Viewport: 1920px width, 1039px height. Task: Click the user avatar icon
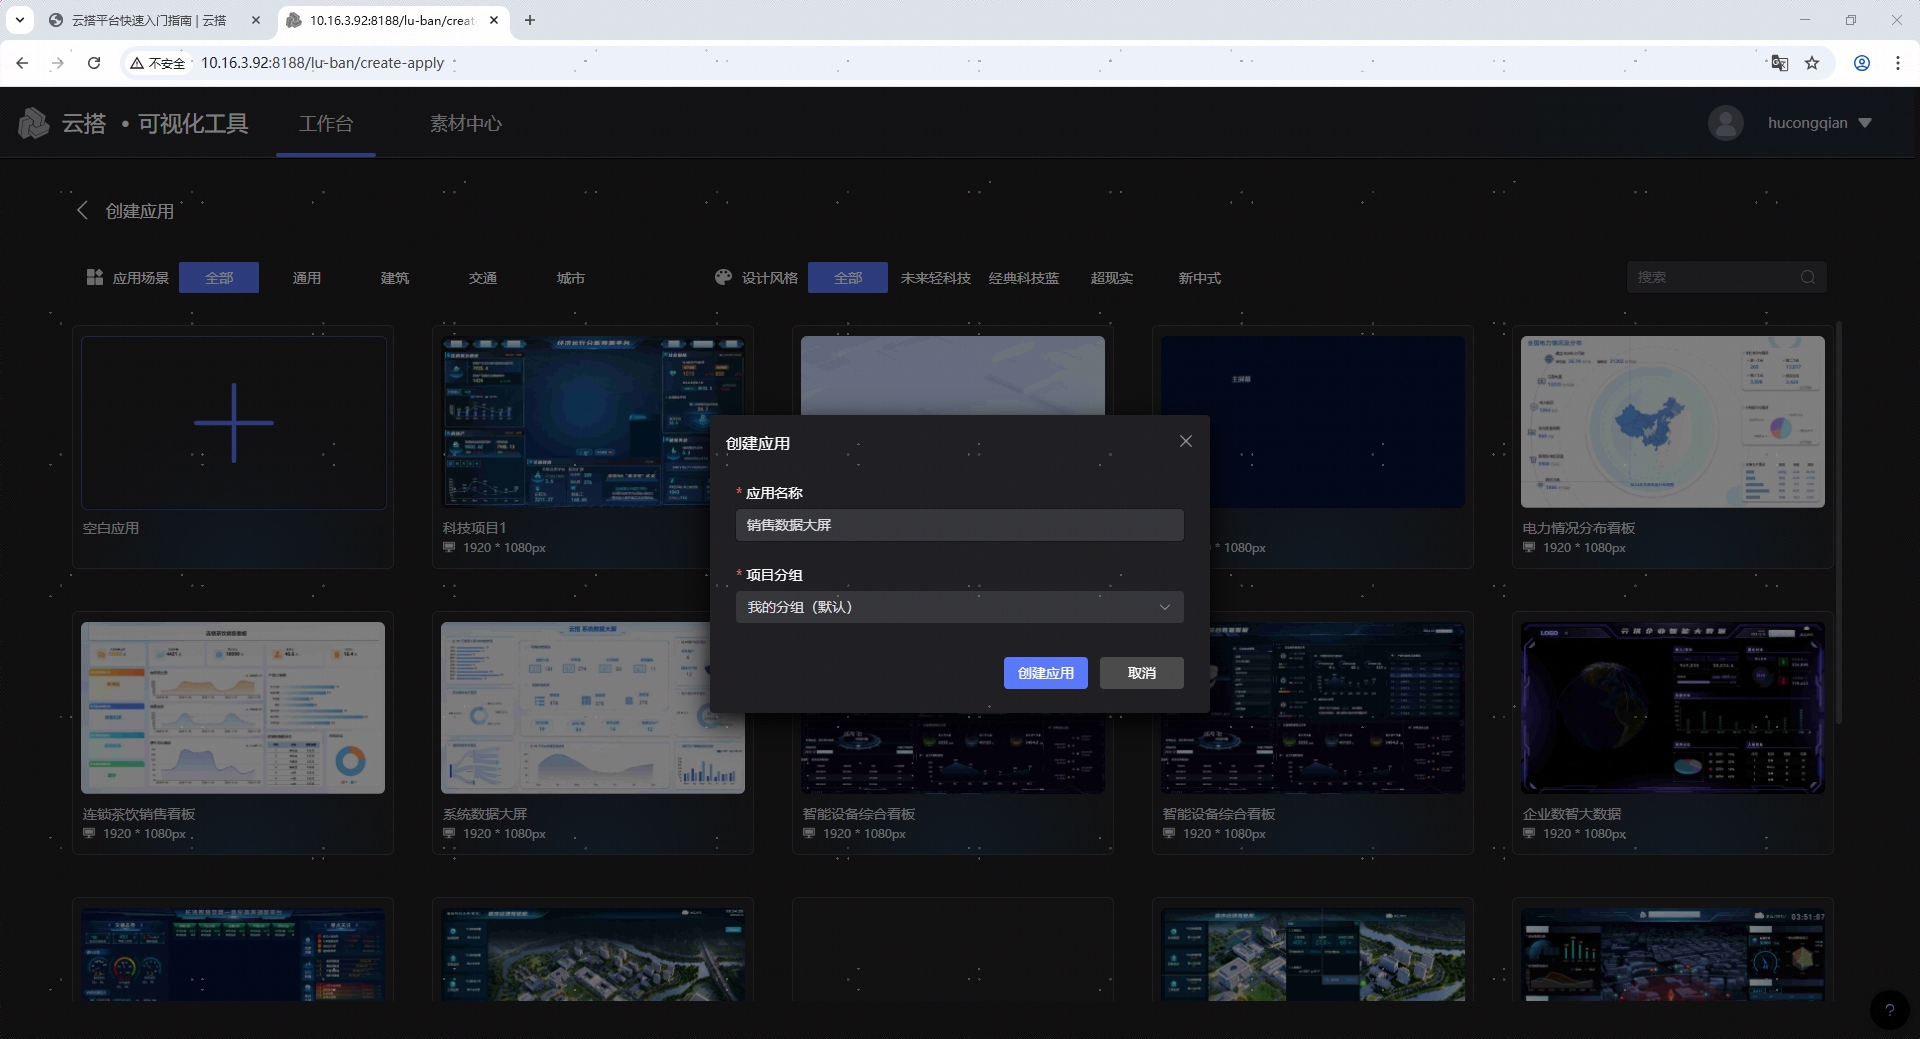pyautogui.click(x=1725, y=123)
